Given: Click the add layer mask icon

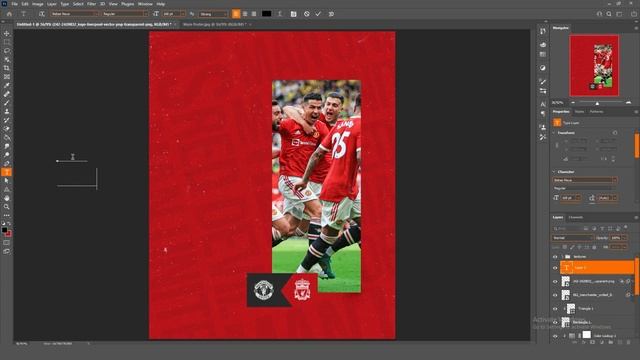Looking at the screenshot, I should tap(593, 342).
